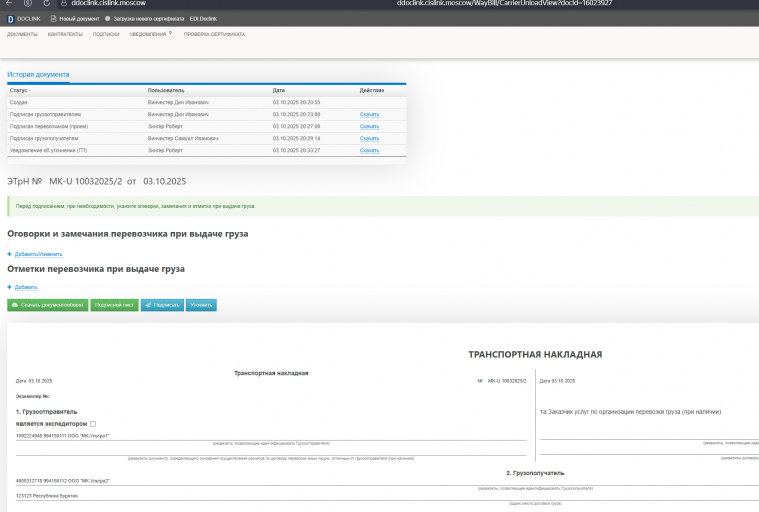This screenshot has height=512, width=759.
Task: Open the Новый документ bookmark
Action: (x=75, y=19)
